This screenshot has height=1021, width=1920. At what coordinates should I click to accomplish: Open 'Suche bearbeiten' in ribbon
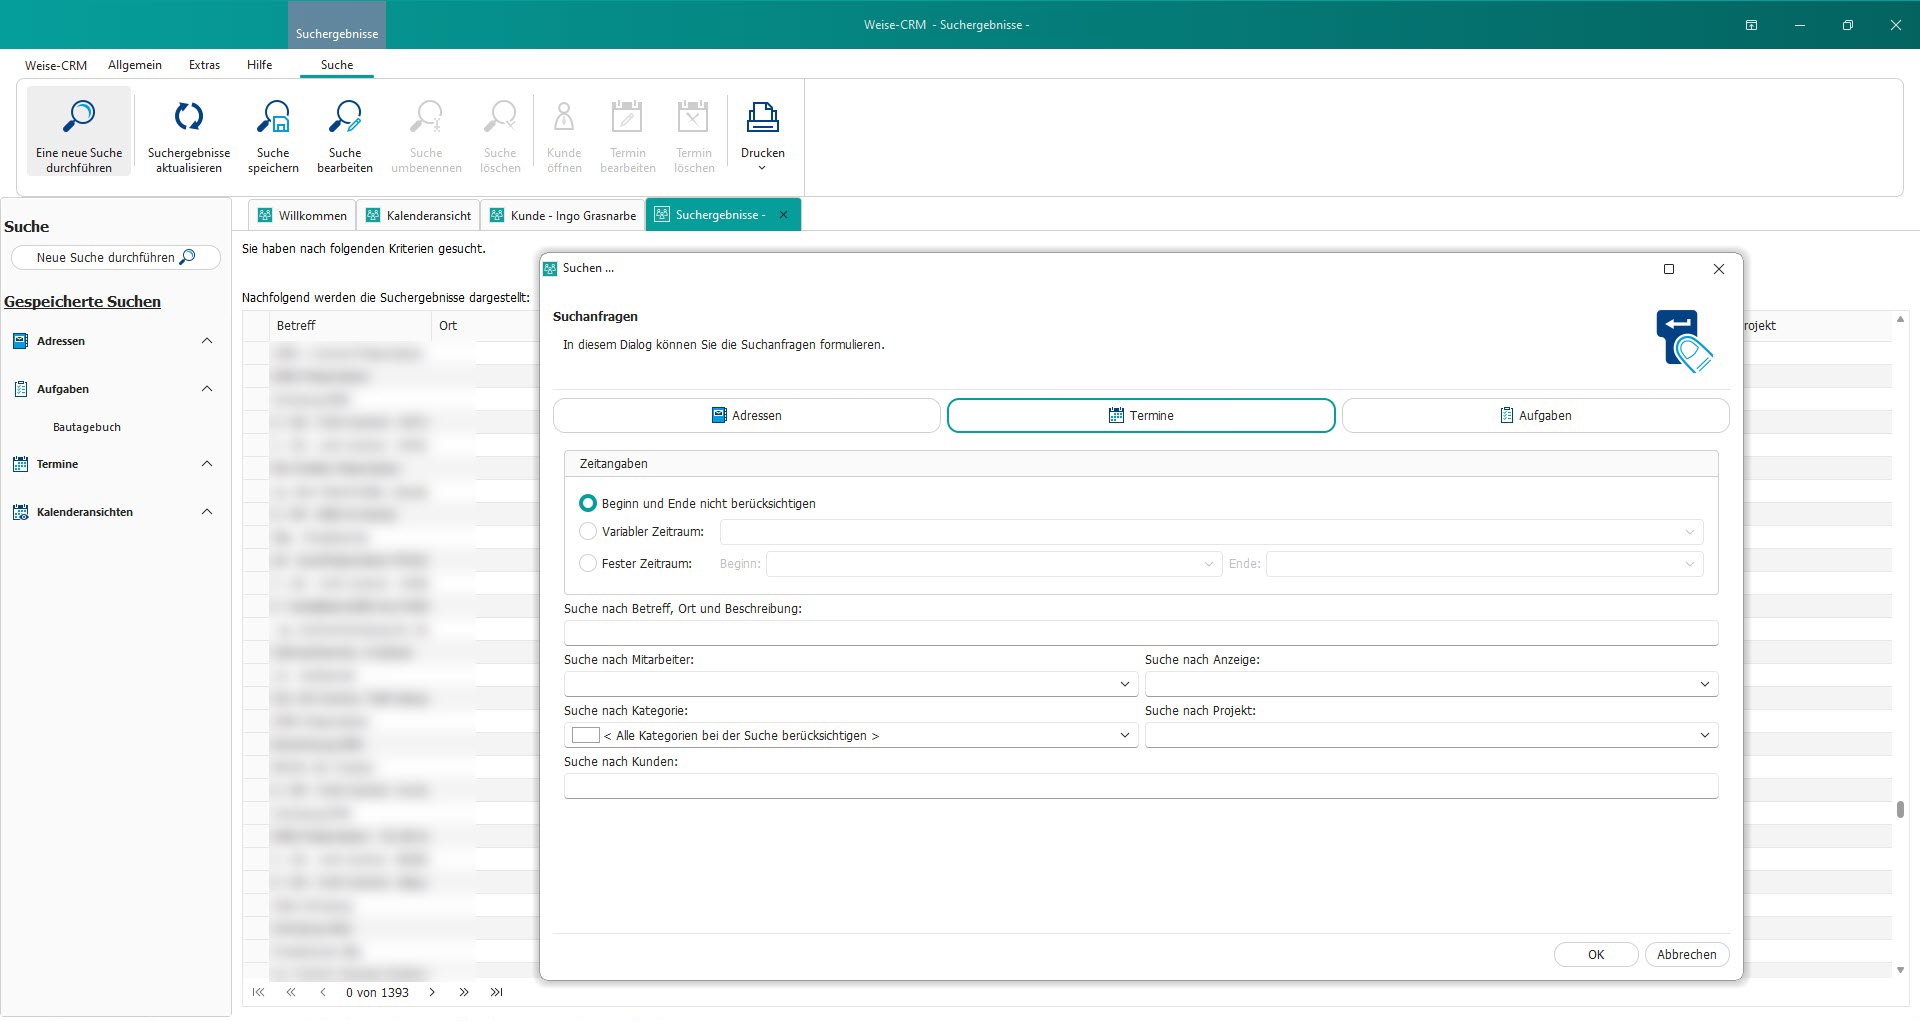[x=345, y=131]
